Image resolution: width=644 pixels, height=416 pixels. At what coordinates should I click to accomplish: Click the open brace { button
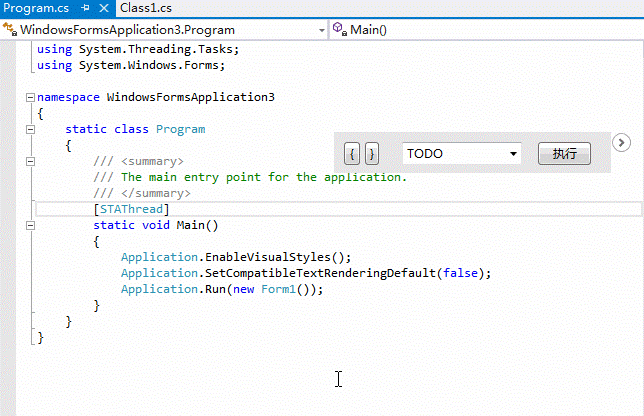[x=352, y=154]
